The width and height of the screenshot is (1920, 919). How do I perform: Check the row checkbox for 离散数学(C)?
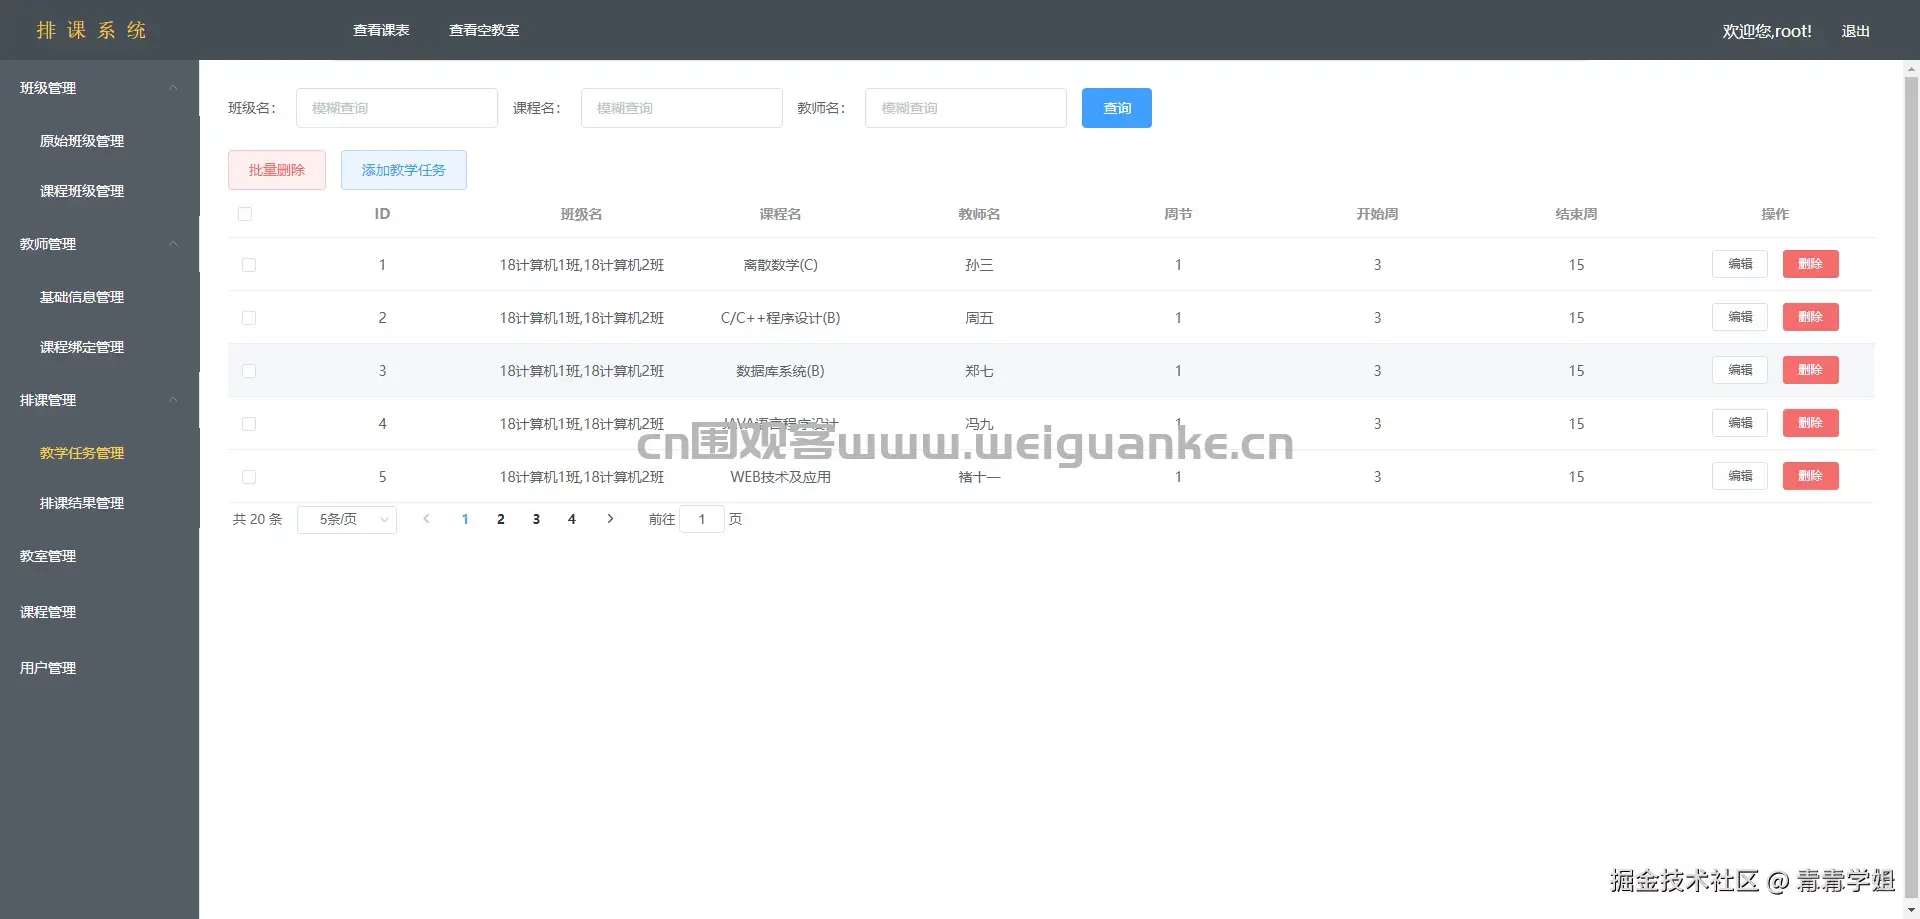pos(249,265)
